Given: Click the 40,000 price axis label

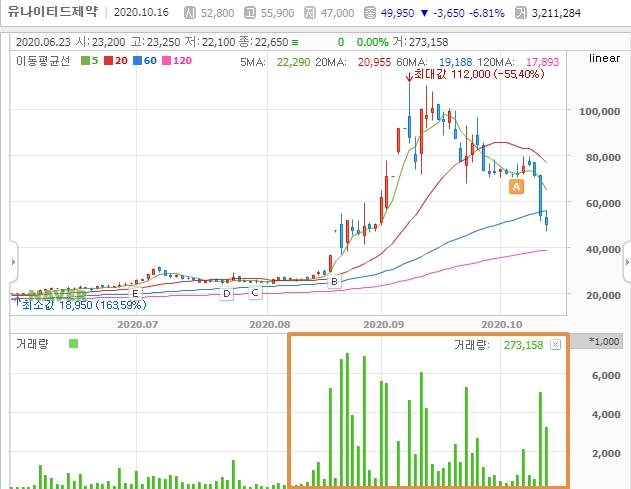Looking at the screenshot, I should point(602,250).
